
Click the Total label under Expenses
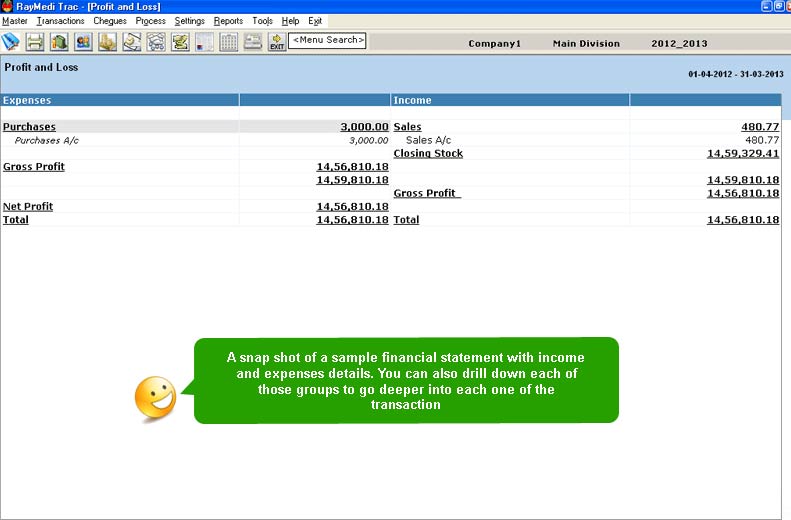coord(16,219)
